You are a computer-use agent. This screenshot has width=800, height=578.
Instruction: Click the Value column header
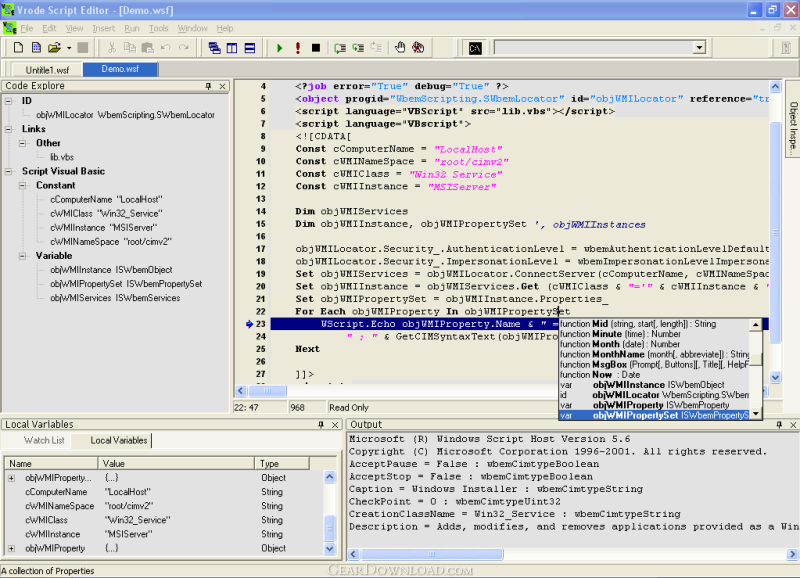coord(176,463)
